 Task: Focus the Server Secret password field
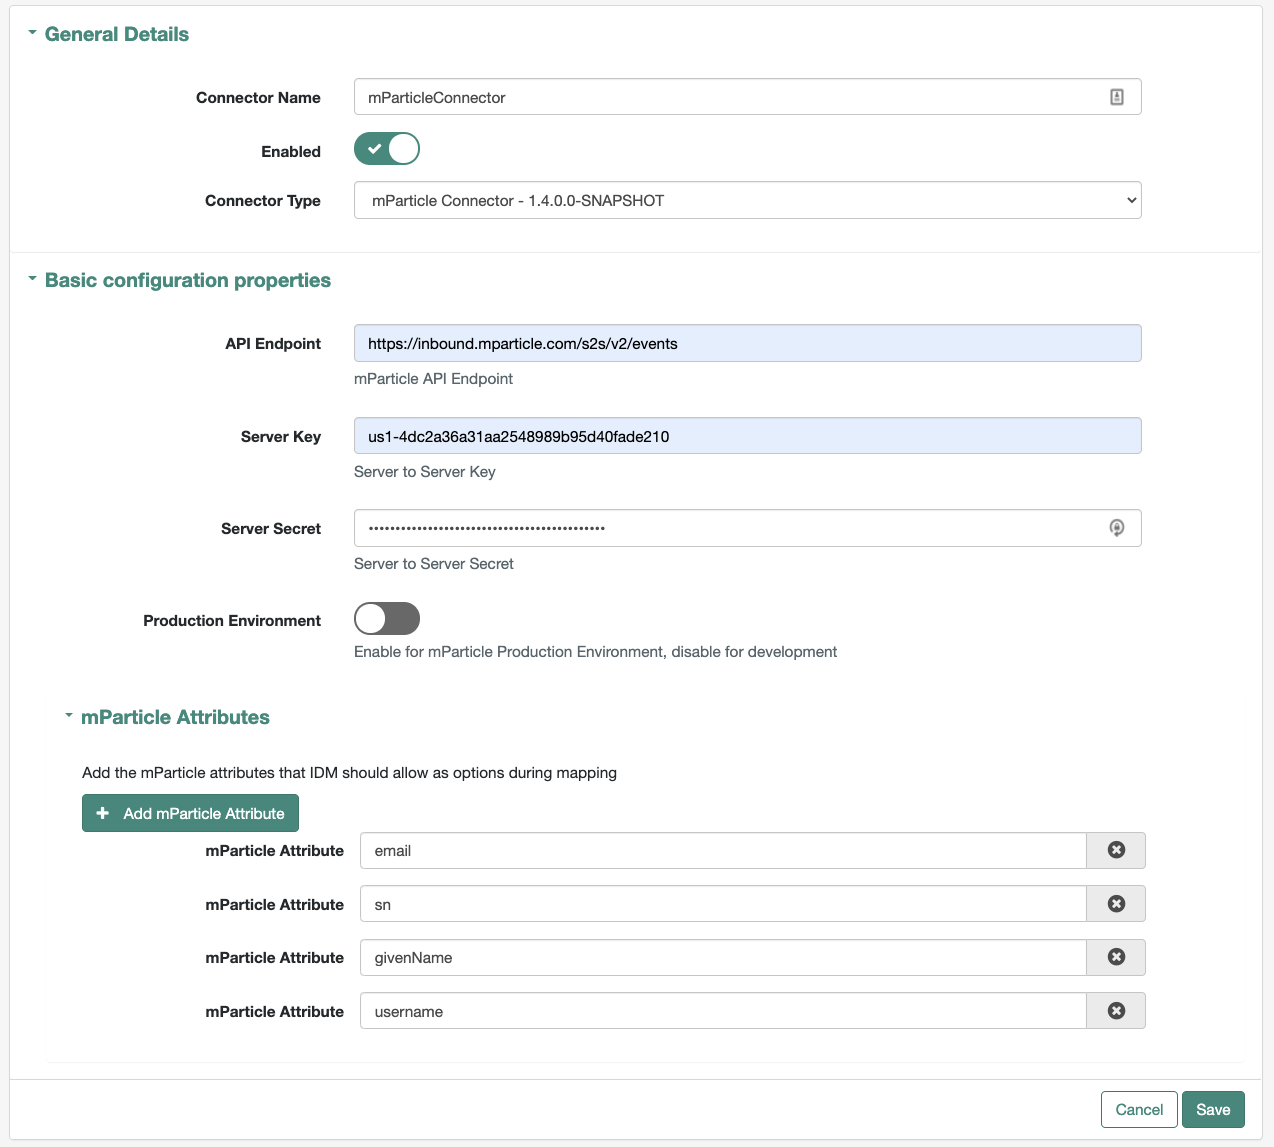coord(748,528)
